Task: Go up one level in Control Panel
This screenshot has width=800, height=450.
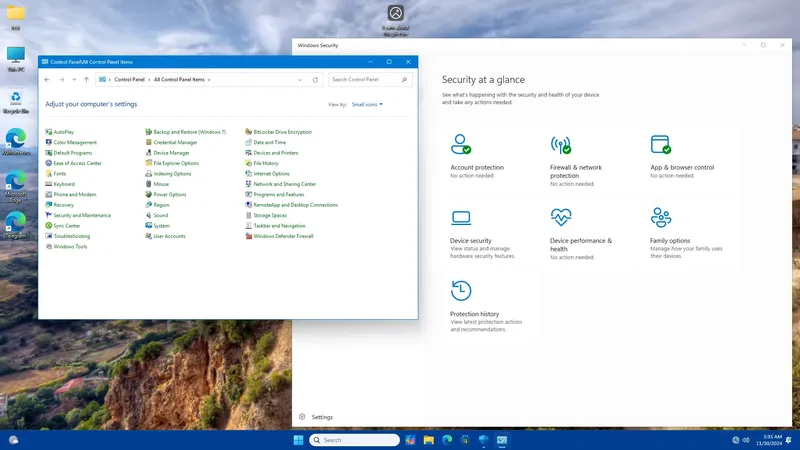Action: coord(86,80)
